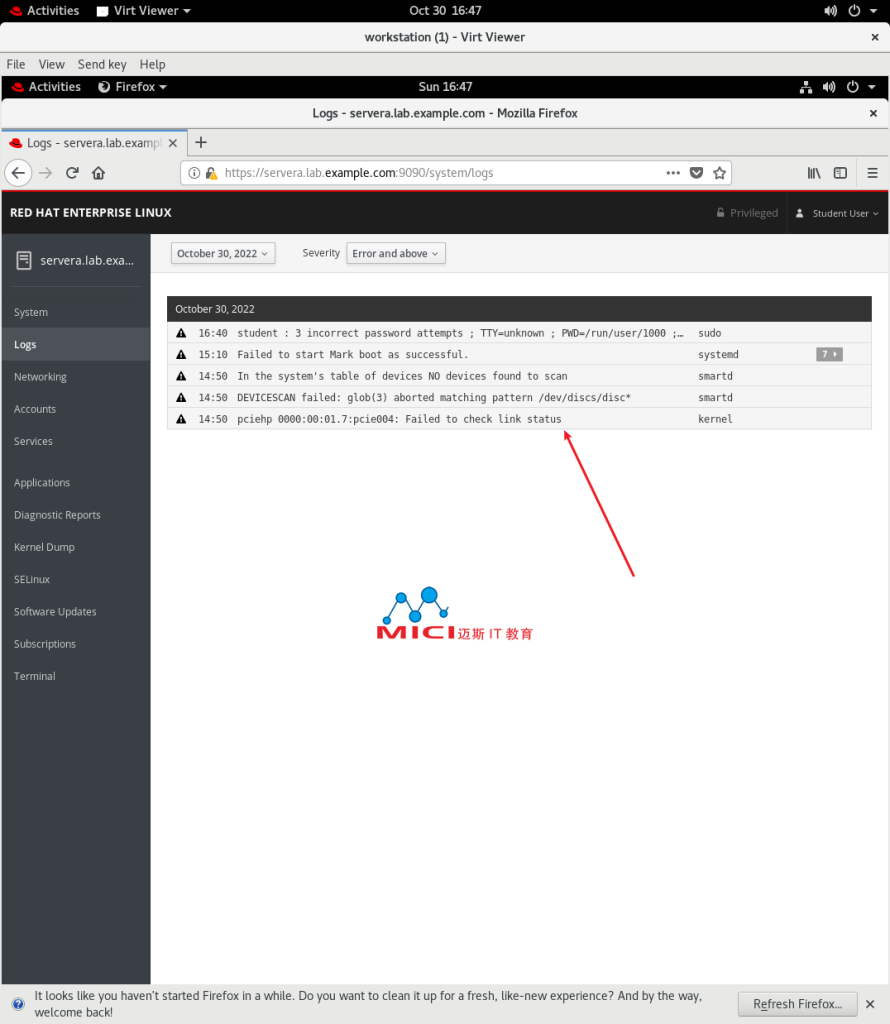The image size is (890, 1024).
Task: Reload the current page in Firefox
Action: pos(72,173)
